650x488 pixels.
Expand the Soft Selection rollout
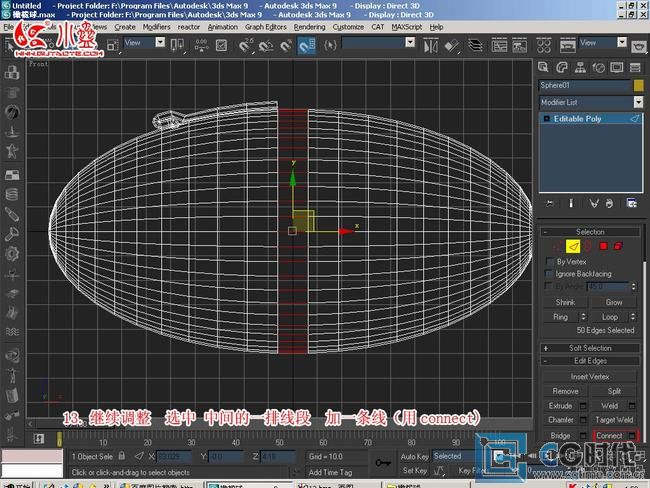pos(590,348)
